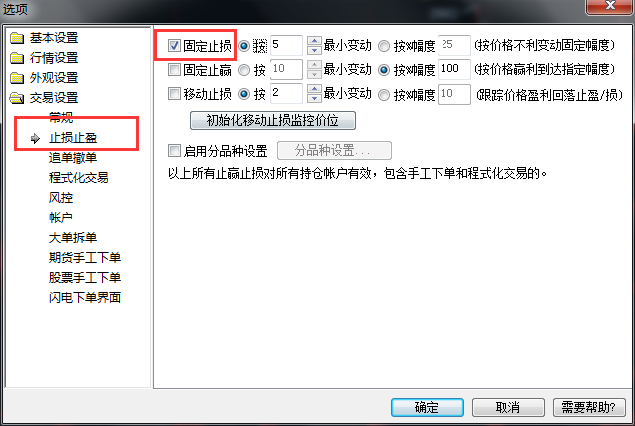Select 按 最小变动 radio for 固定止赢
The image size is (635, 426).
pos(244,70)
